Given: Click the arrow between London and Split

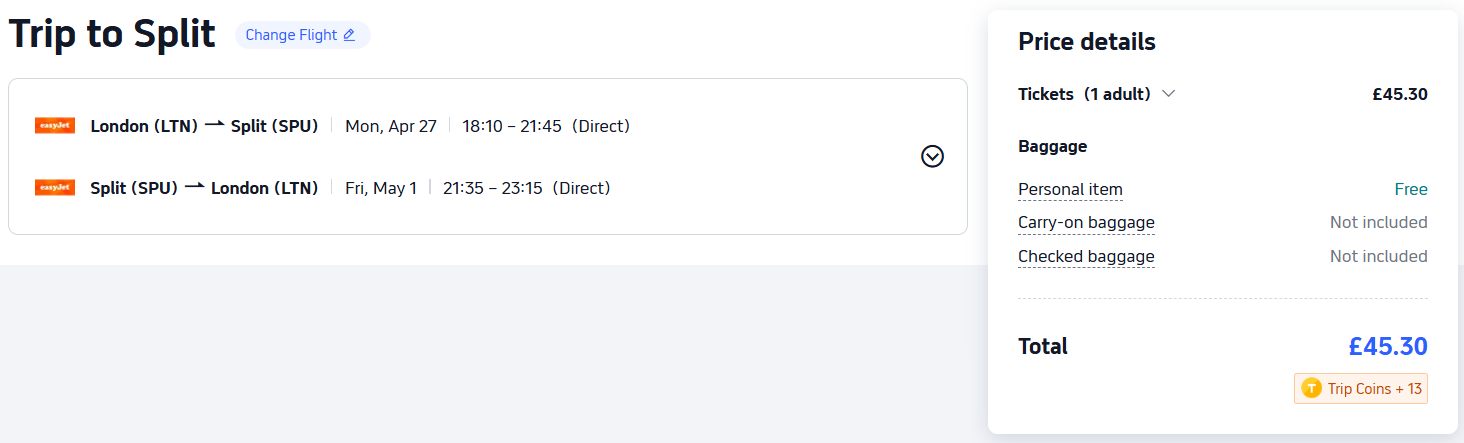Looking at the screenshot, I should tap(214, 126).
